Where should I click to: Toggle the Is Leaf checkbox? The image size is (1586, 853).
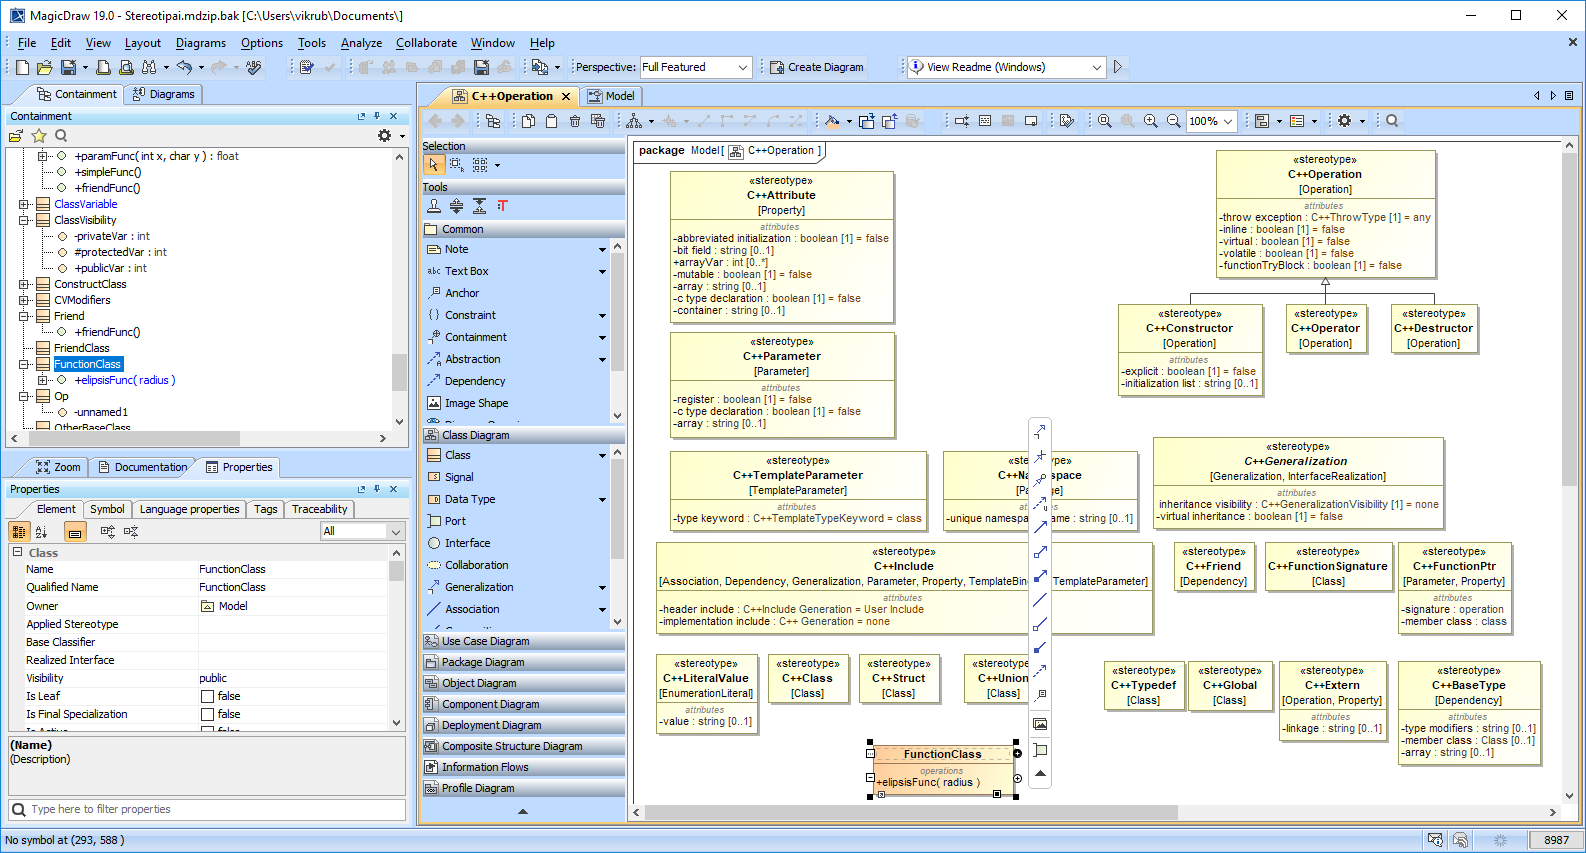pyautogui.click(x=207, y=696)
